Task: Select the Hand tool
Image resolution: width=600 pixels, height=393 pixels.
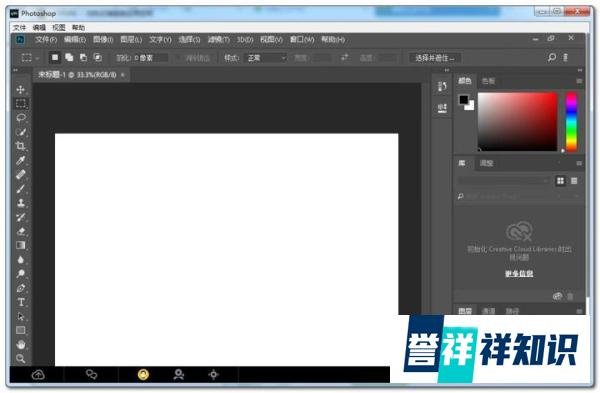Action: tap(21, 344)
